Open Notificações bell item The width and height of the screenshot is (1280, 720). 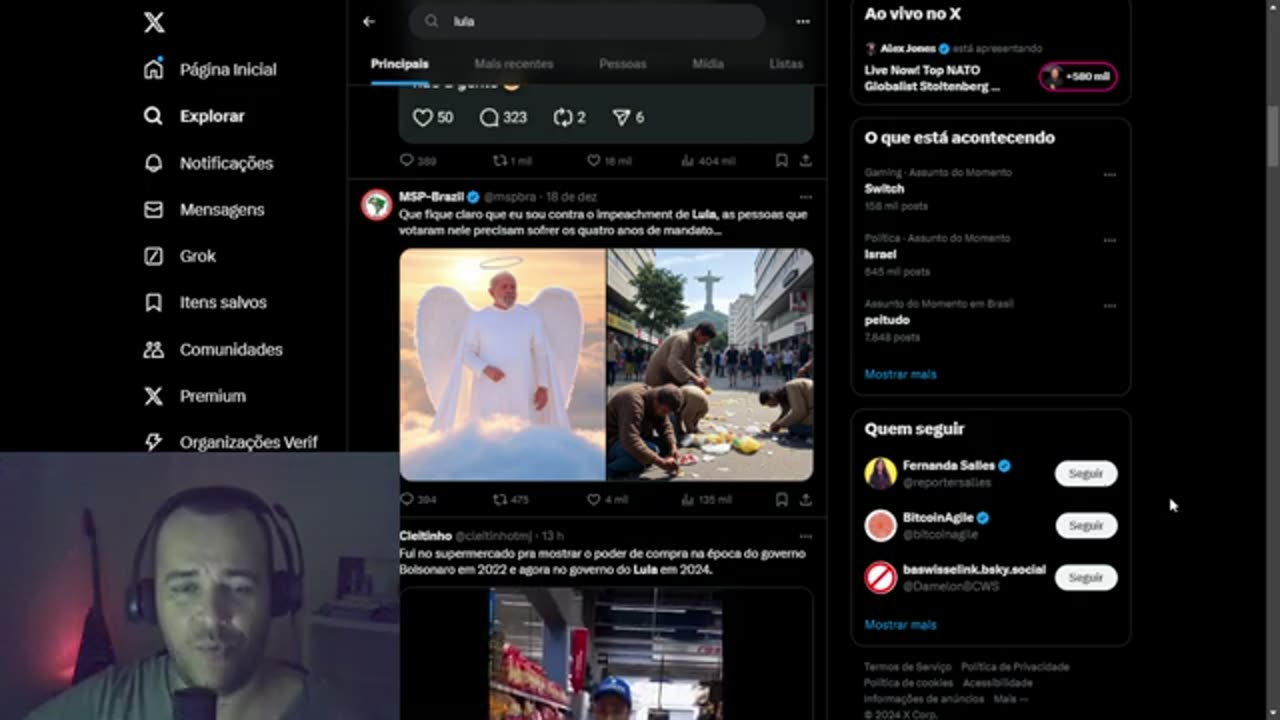click(208, 163)
